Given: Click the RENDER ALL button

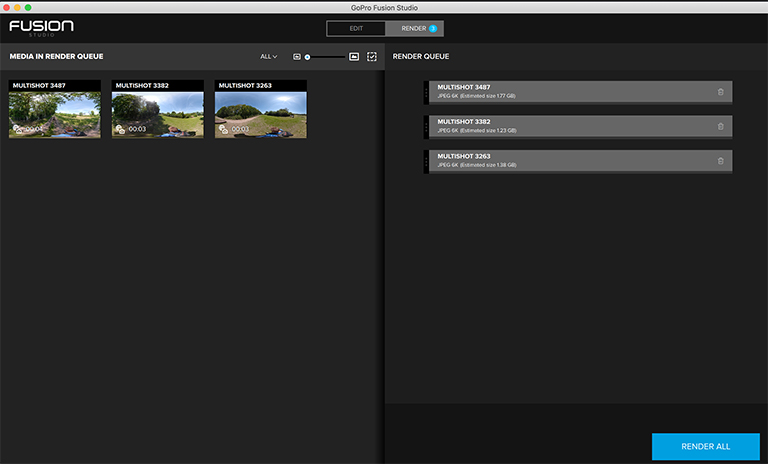Looking at the screenshot, I should [705, 446].
